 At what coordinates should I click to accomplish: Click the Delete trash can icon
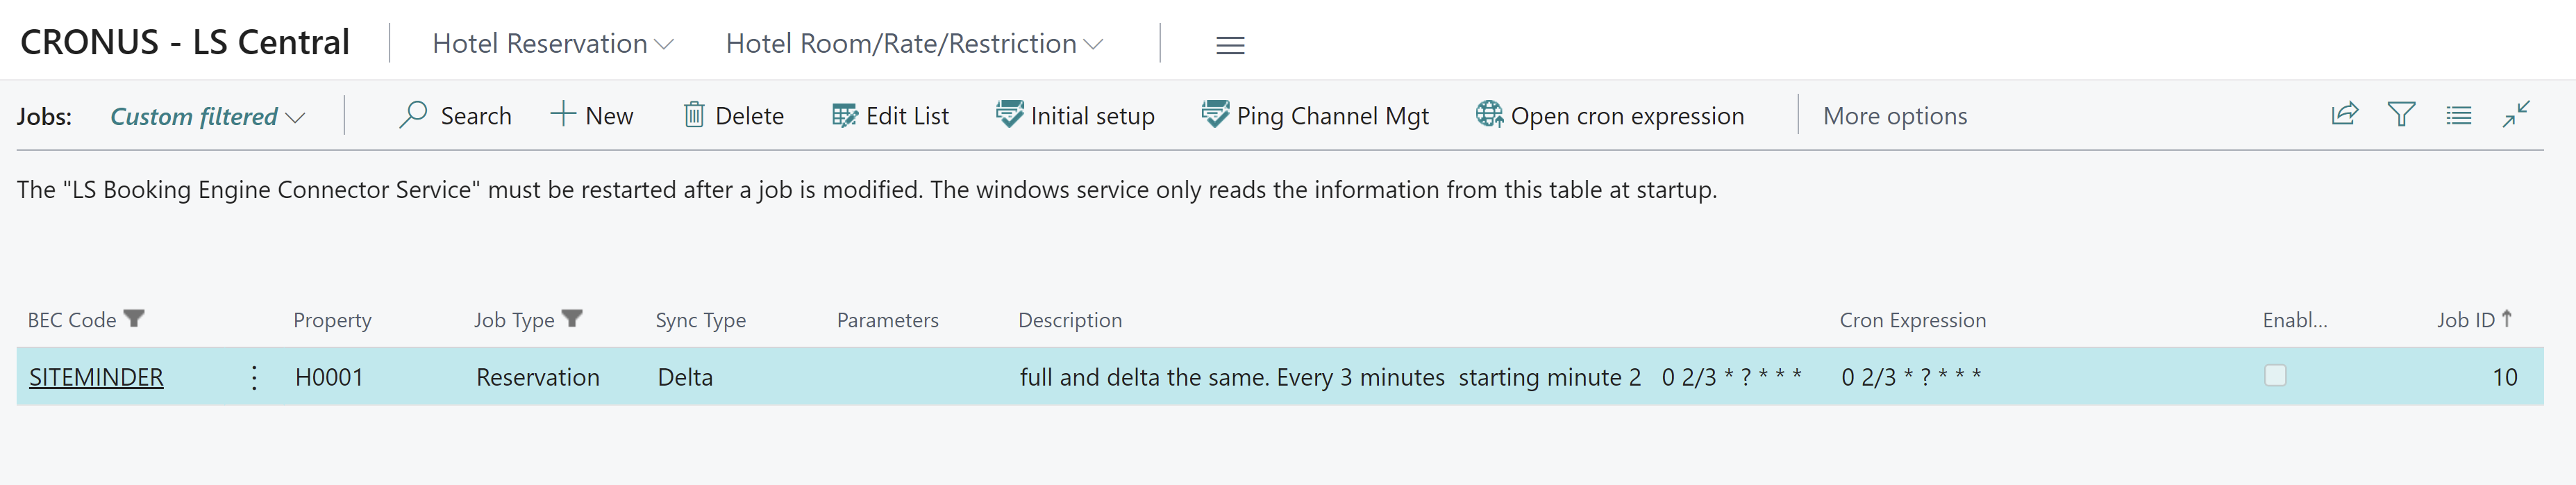click(x=694, y=115)
